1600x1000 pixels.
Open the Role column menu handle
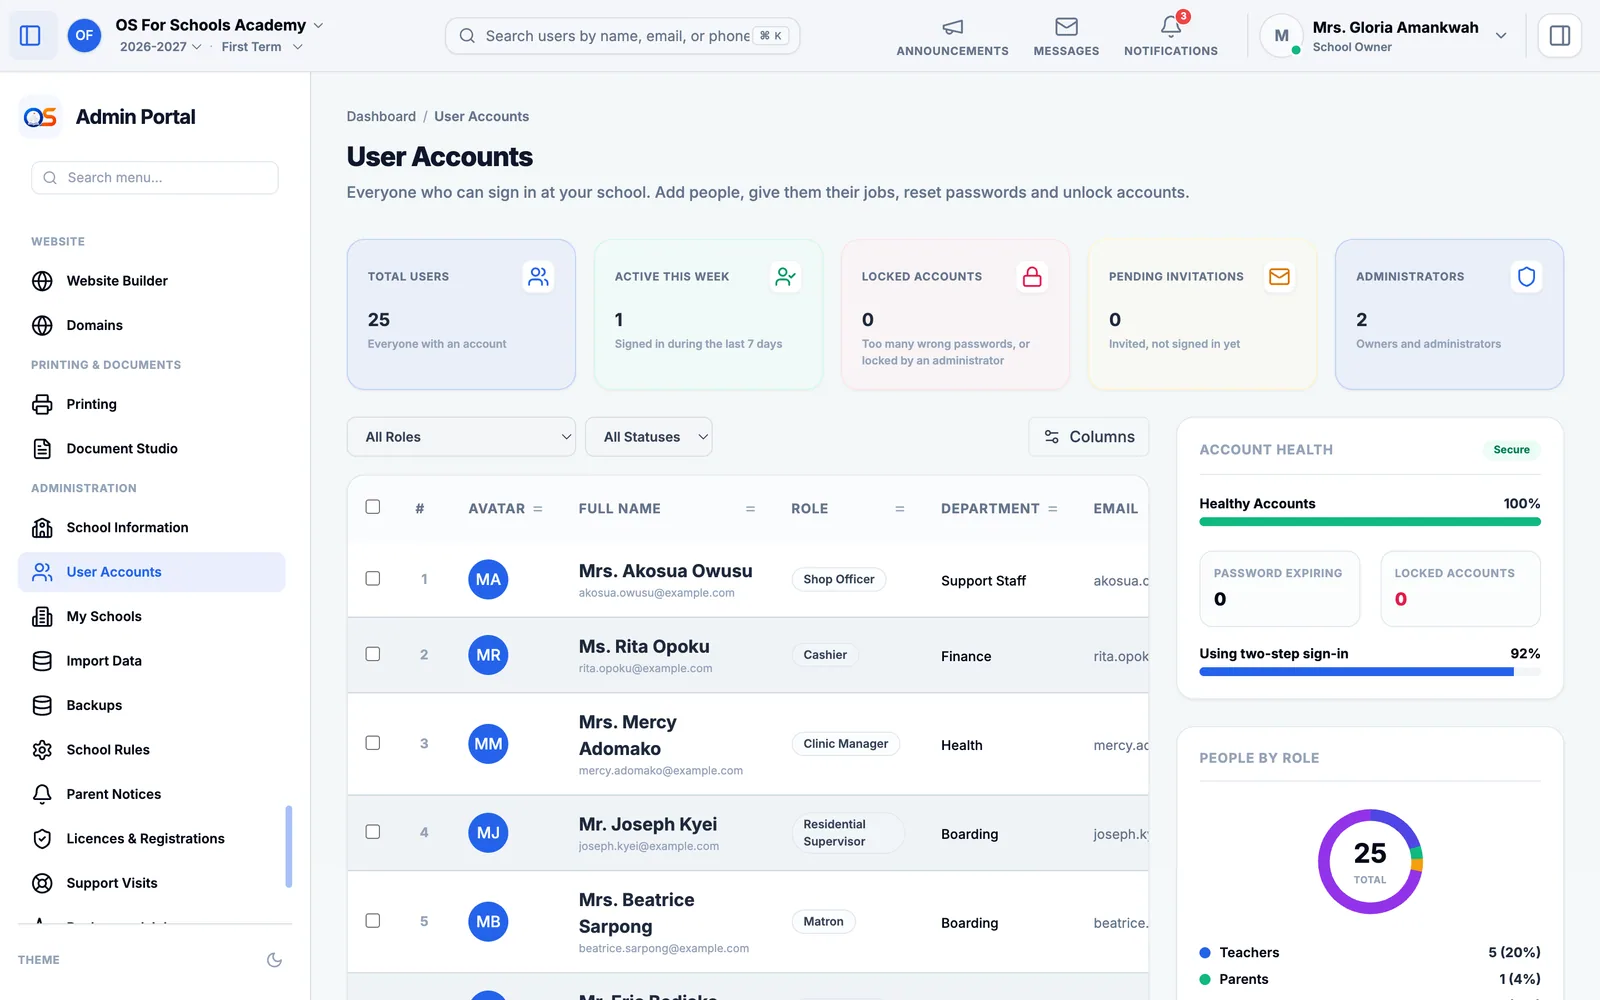900,509
